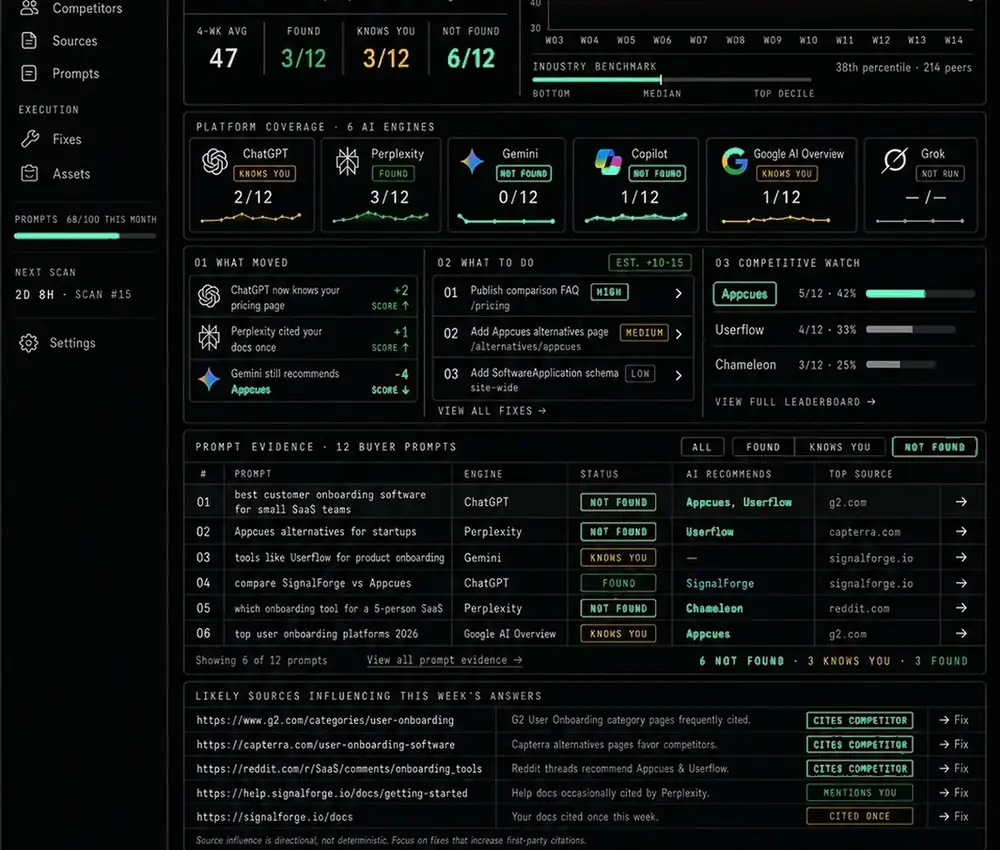This screenshot has height=850, width=1000.
Task: Click the Sources document icon
Action: (29, 41)
